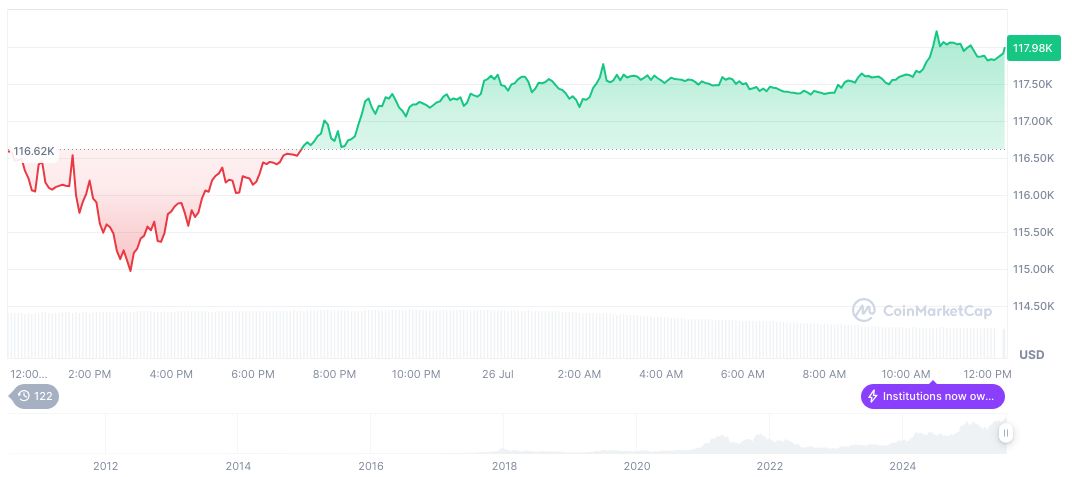Viewport: 1072px width, 477px height.
Task: Select 2012 on the navigator timeline
Action: tap(106, 466)
